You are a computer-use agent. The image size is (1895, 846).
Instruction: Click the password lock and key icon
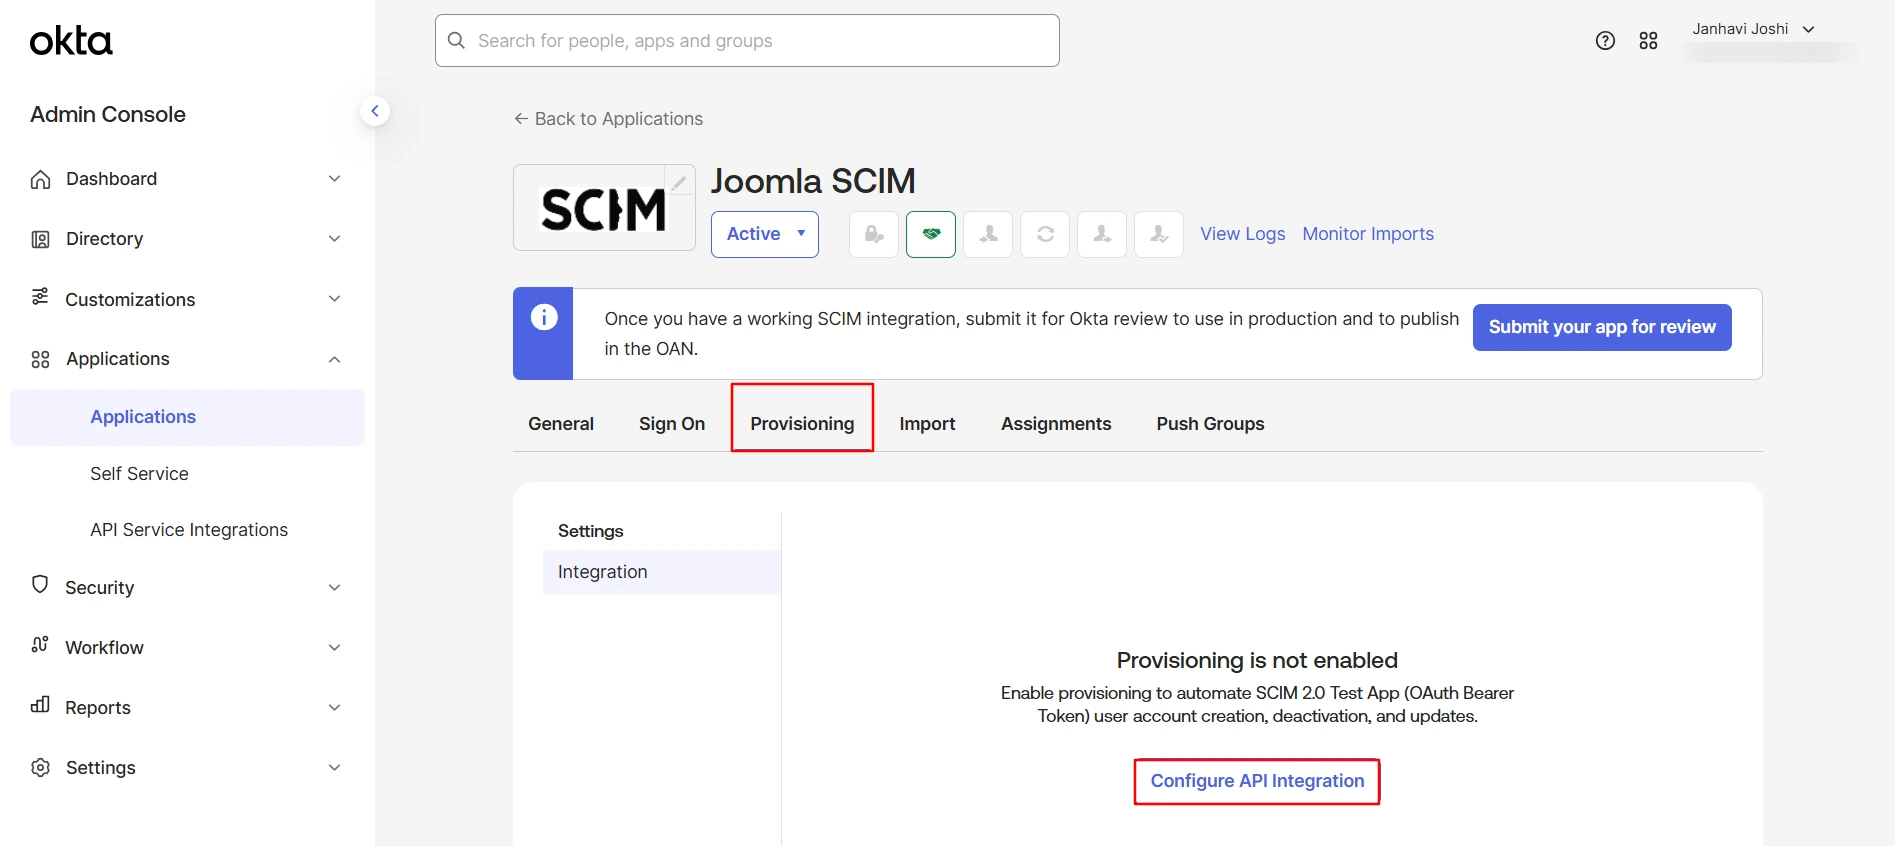point(874,234)
